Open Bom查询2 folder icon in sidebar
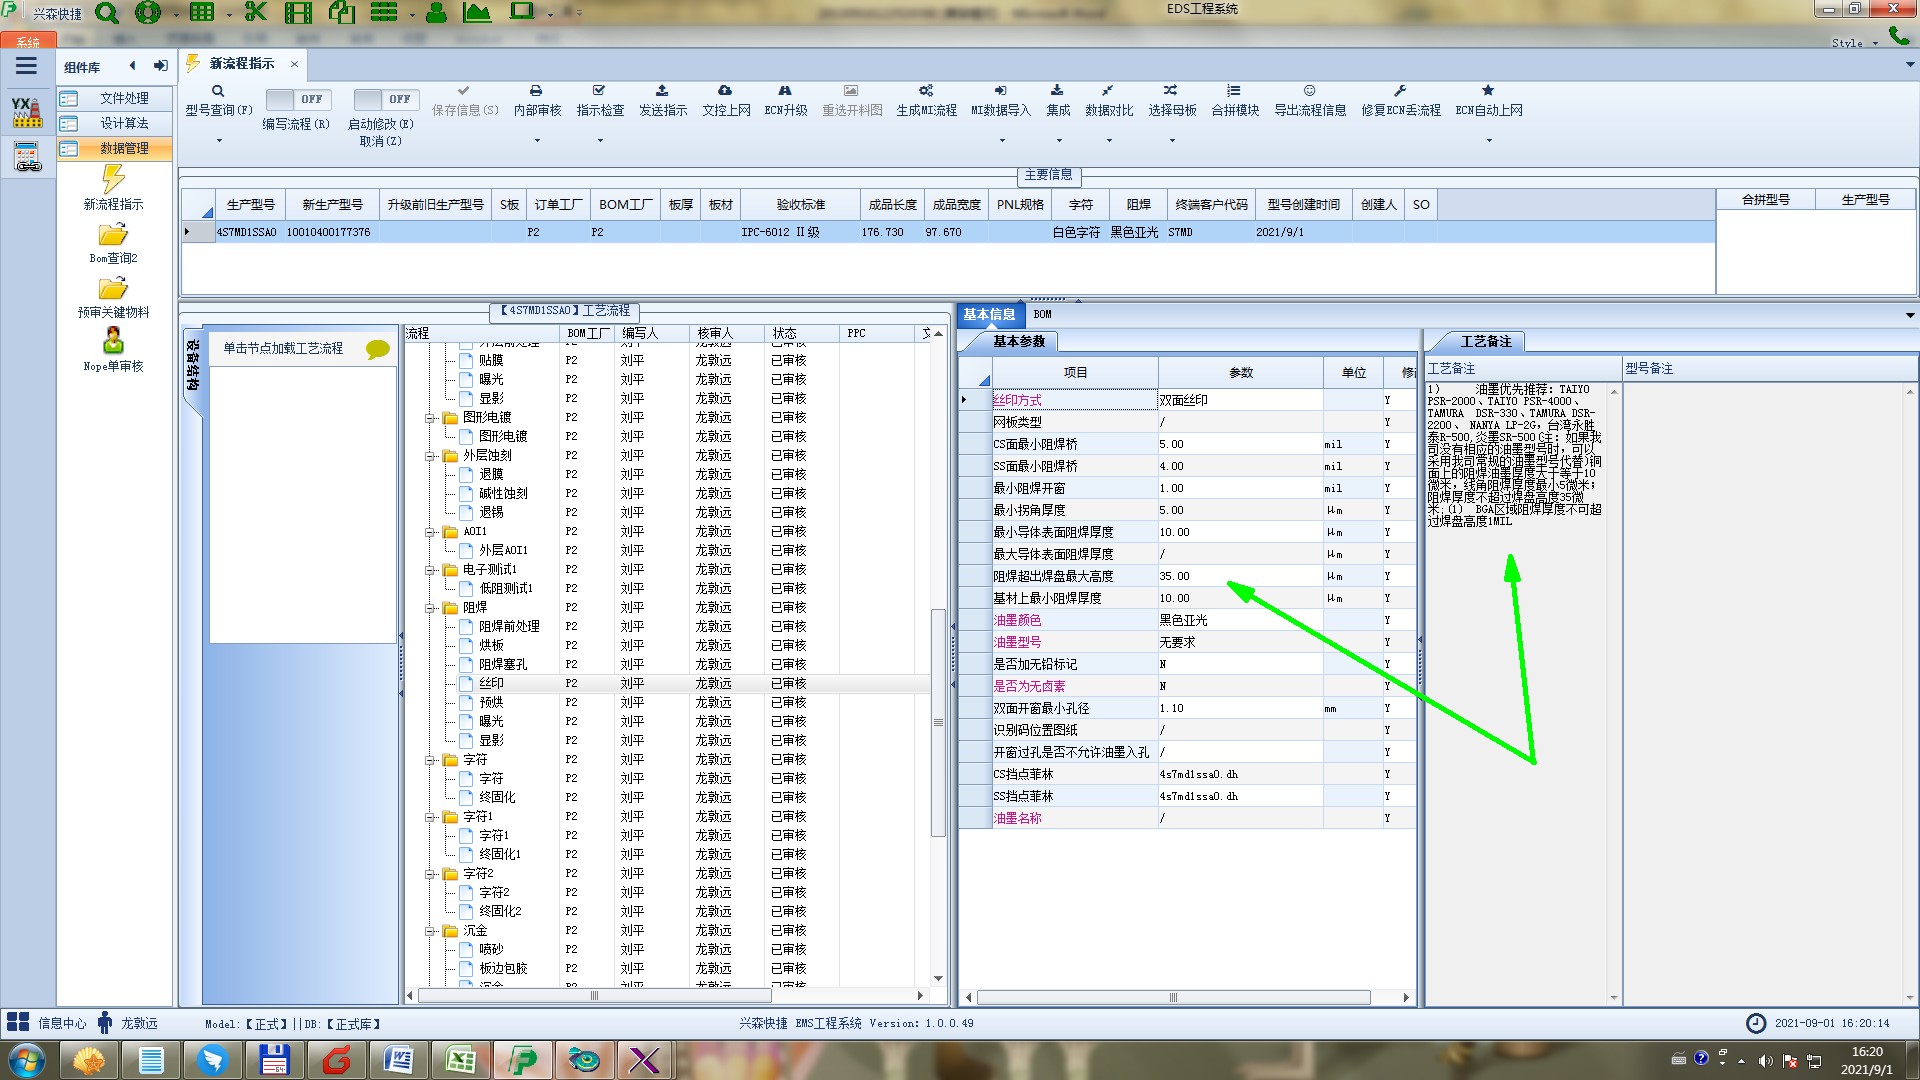 [x=113, y=235]
